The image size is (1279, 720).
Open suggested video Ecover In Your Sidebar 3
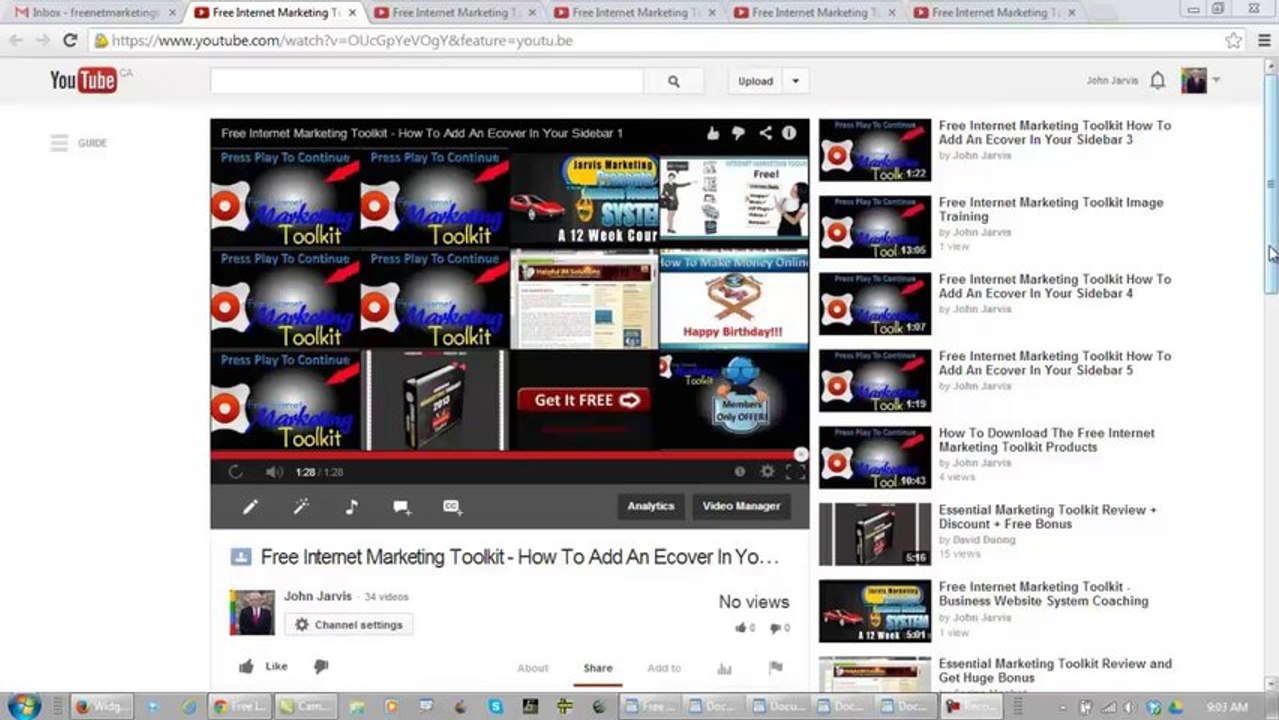click(x=1054, y=133)
